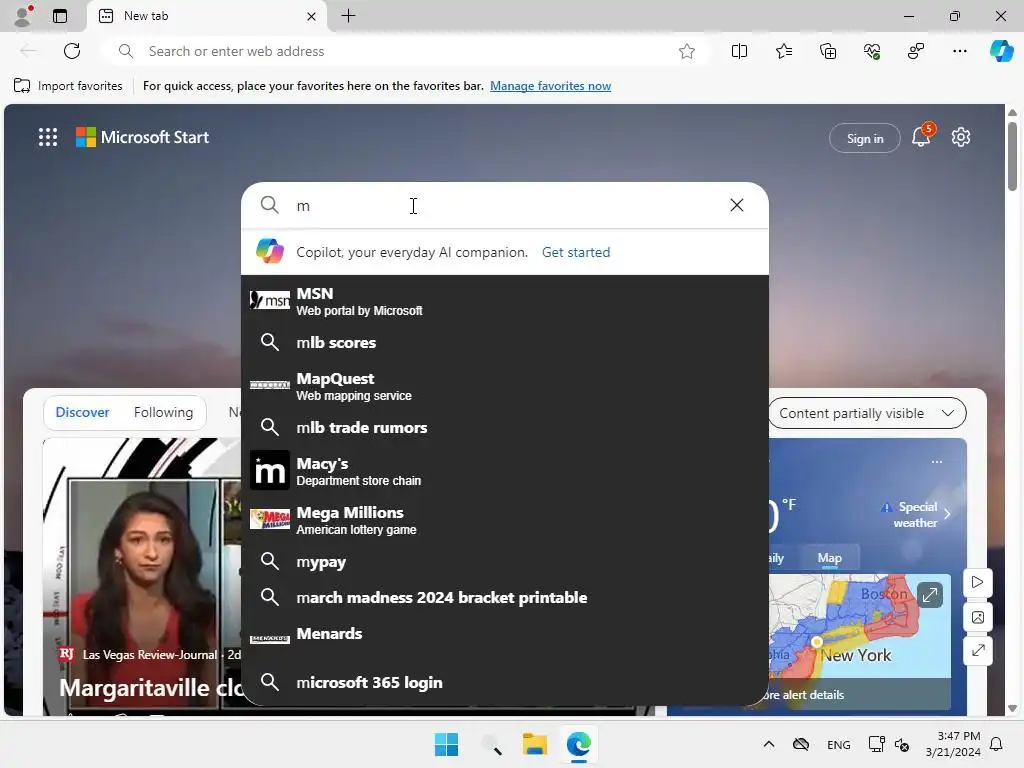Image resolution: width=1024 pixels, height=768 pixels.
Task: Open the Copilot sidebar
Action: pos(1001,51)
